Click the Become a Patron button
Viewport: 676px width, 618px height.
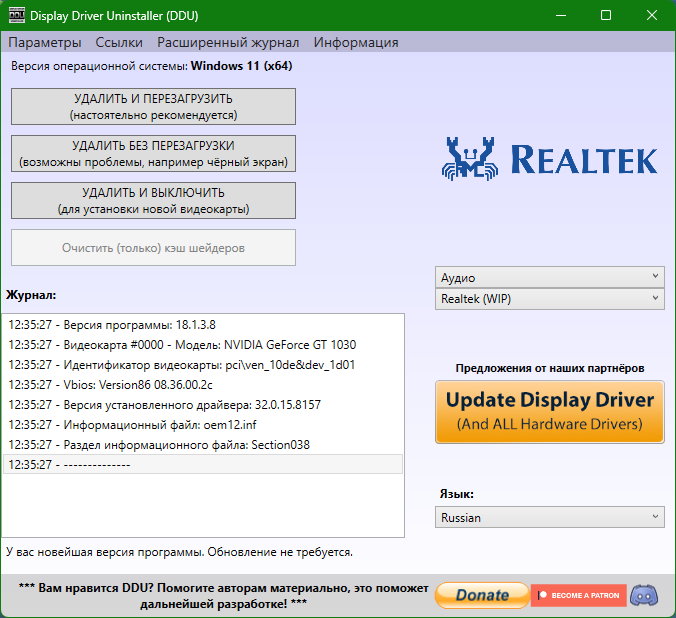pyautogui.click(x=579, y=595)
